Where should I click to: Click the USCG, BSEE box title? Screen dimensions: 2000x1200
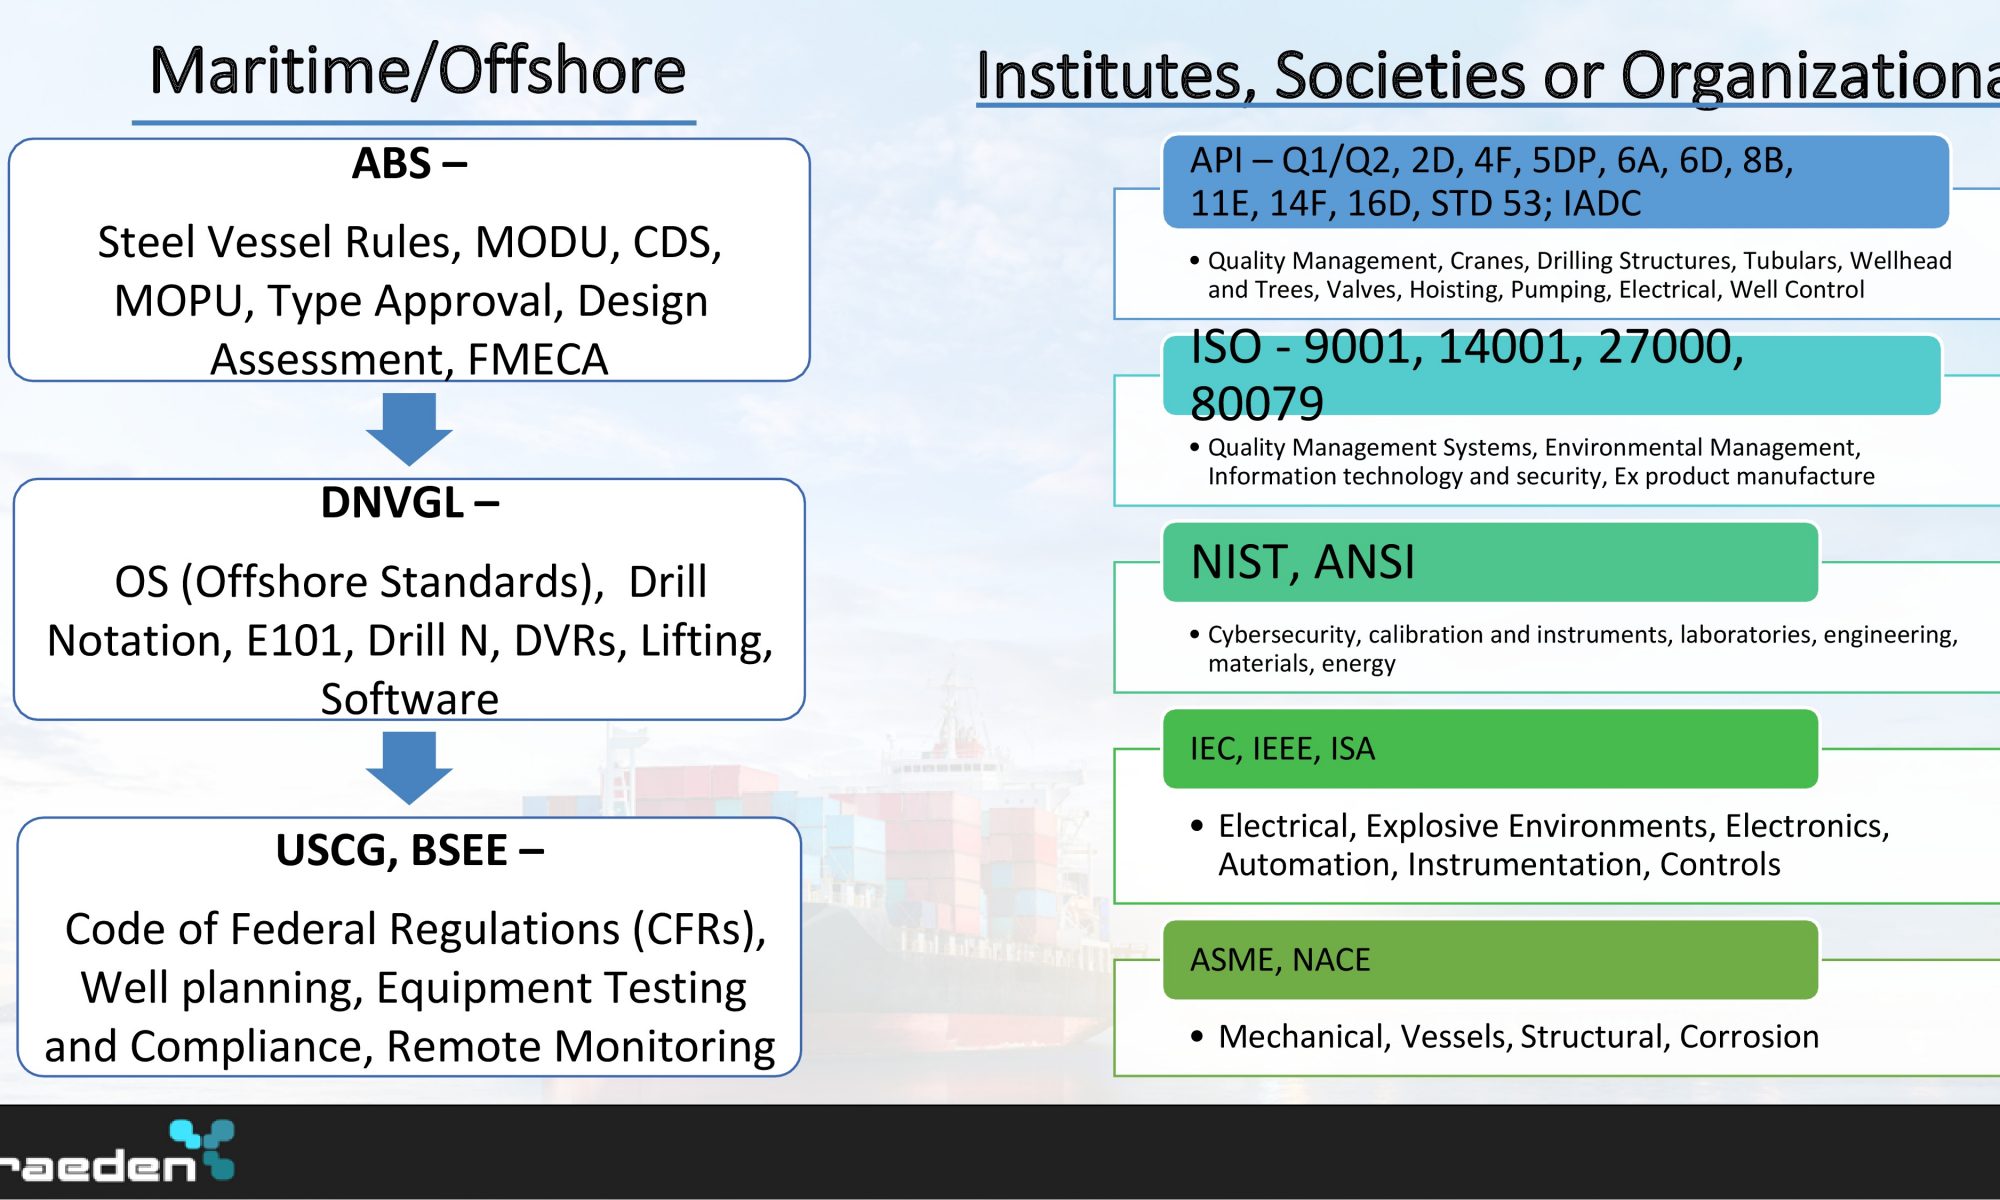click(409, 850)
